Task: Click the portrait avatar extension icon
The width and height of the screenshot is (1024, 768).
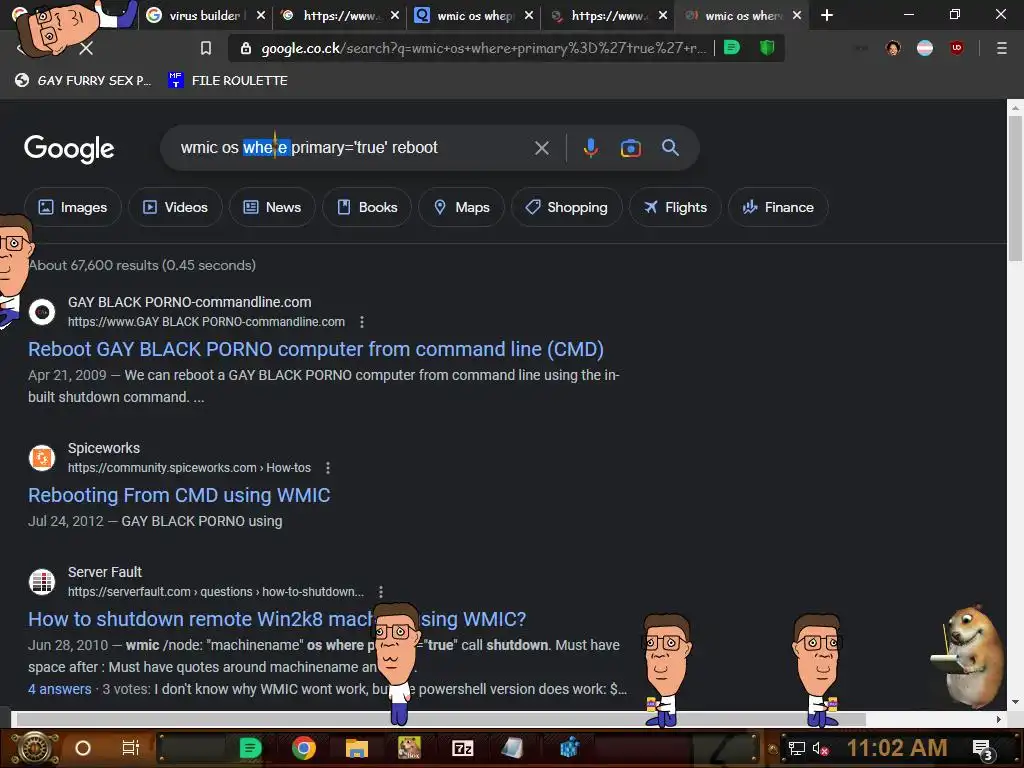Action: pyautogui.click(x=893, y=48)
